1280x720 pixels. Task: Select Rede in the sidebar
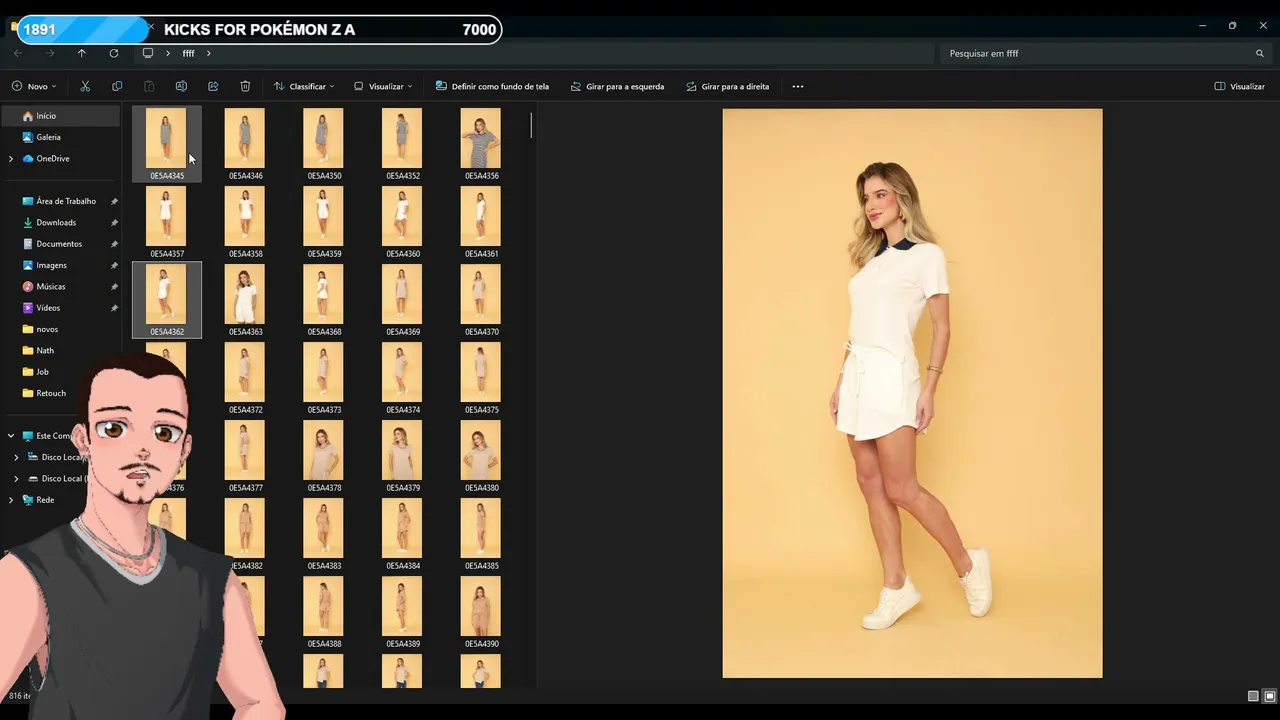(45, 500)
